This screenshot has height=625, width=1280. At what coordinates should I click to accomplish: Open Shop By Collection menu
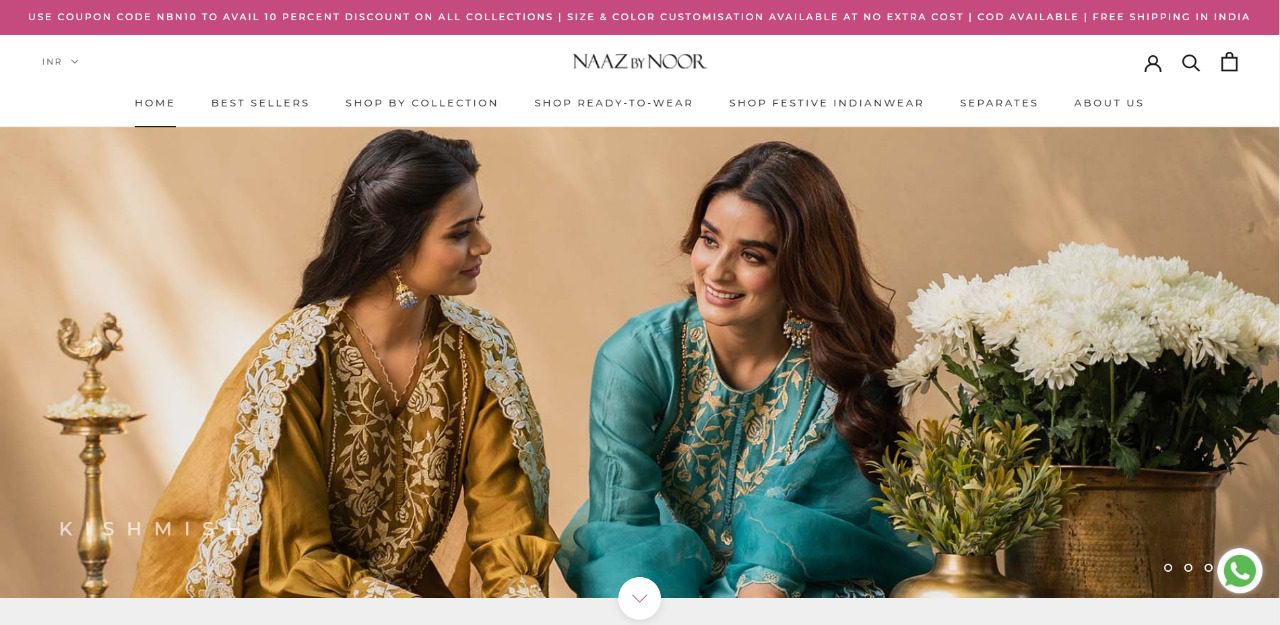click(x=422, y=103)
